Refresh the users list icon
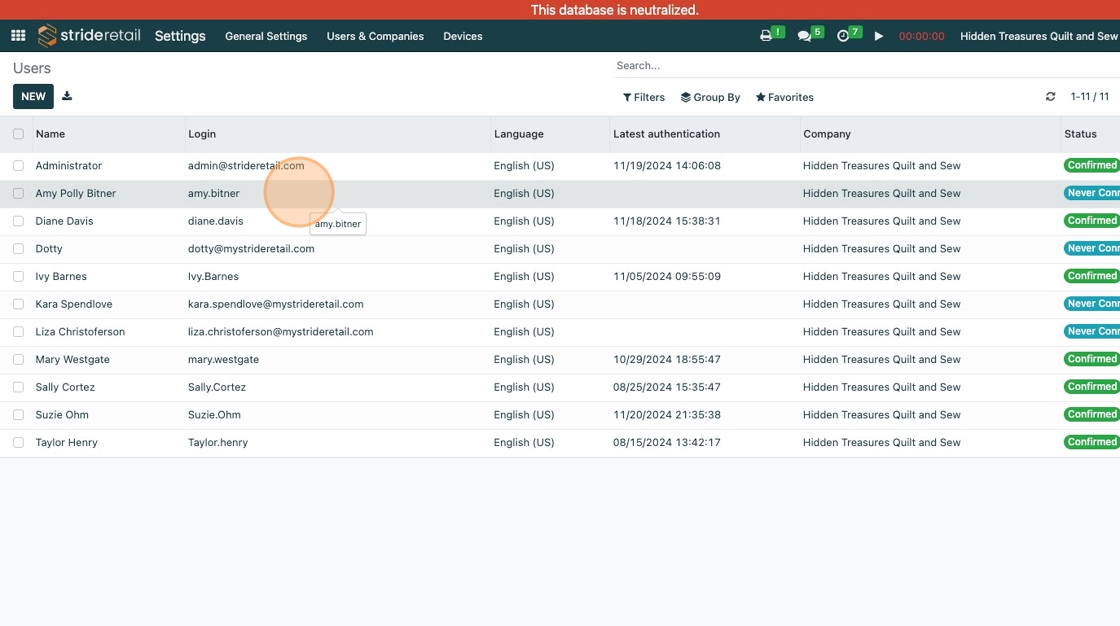This screenshot has width=1120, height=626. (x=1050, y=96)
